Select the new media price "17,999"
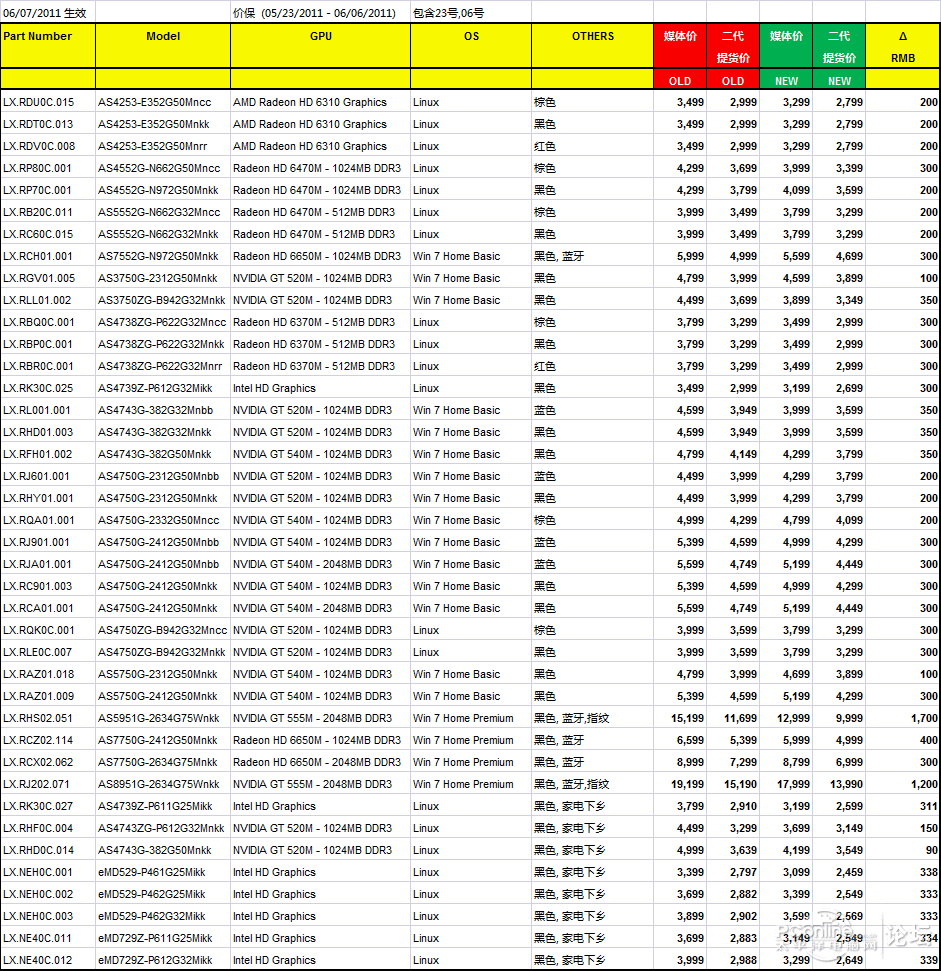941x971 pixels. [793, 784]
